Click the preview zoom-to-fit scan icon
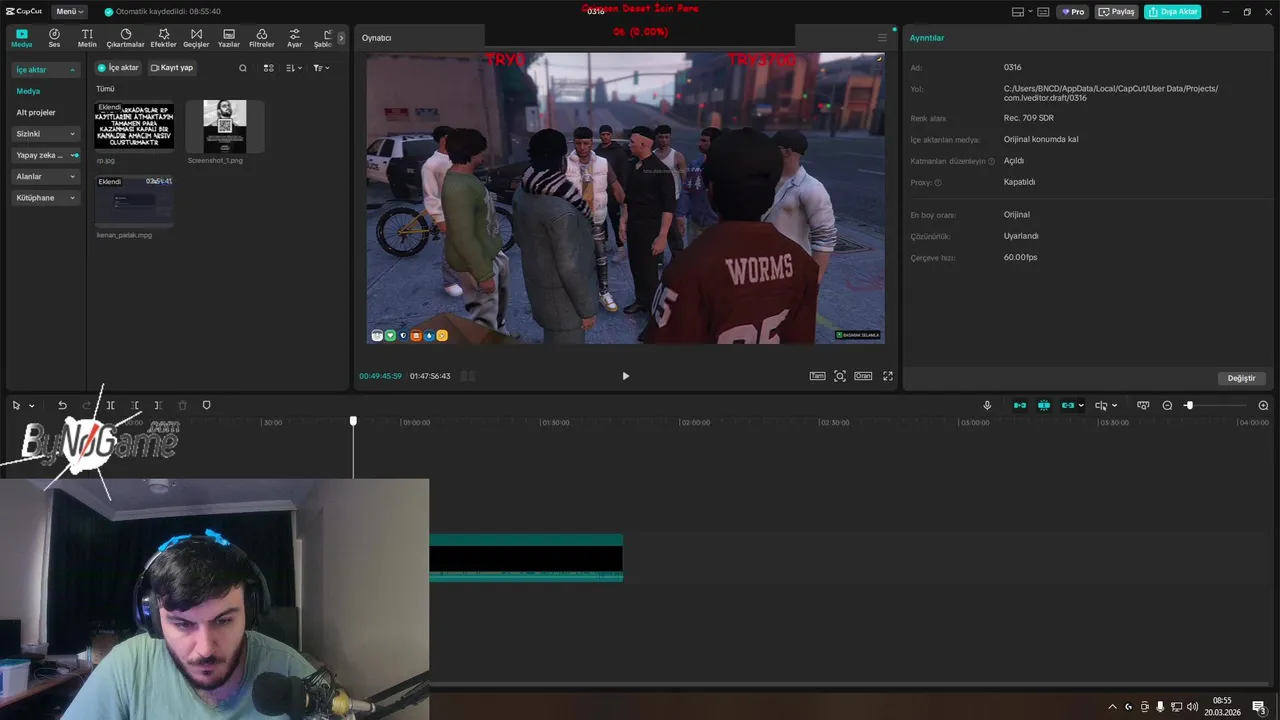This screenshot has width=1280, height=720. pos(840,376)
